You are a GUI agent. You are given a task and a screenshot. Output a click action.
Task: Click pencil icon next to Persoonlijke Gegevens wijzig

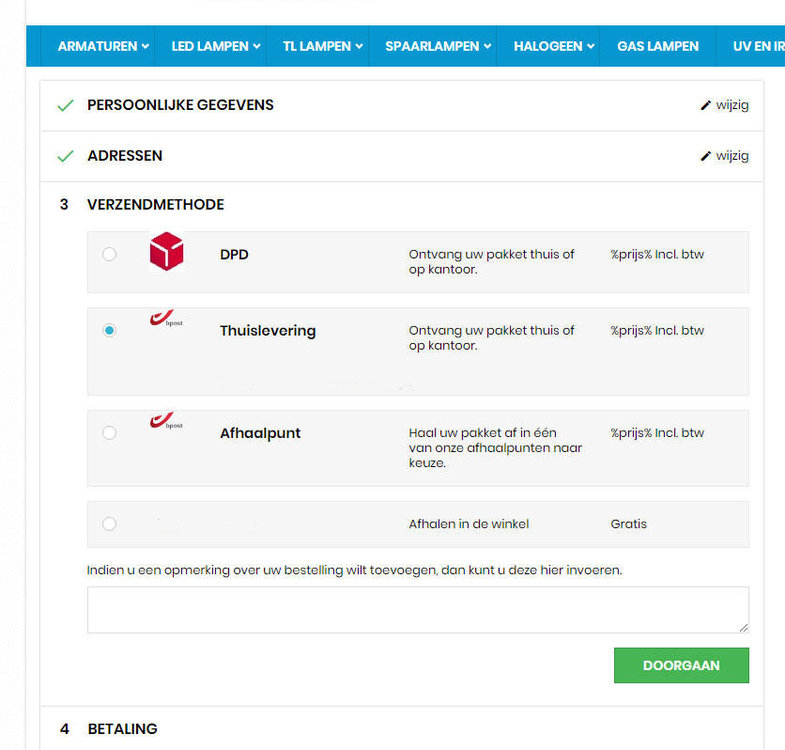(x=706, y=105)
